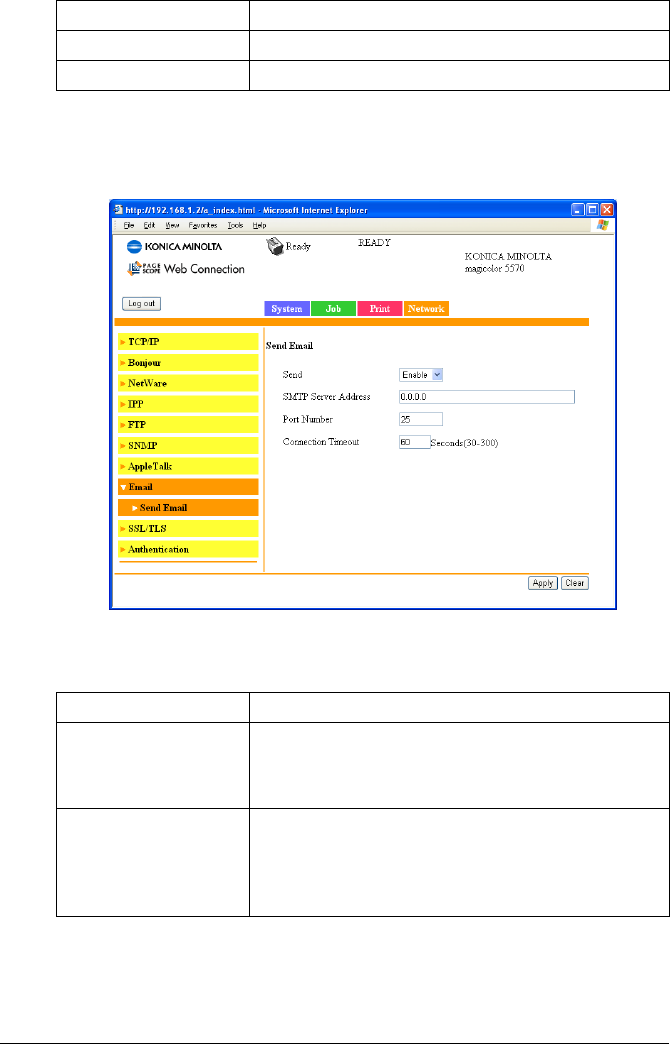Switch to the Print tab
This screenshot has height=1044, width=670.
point(380,309)
